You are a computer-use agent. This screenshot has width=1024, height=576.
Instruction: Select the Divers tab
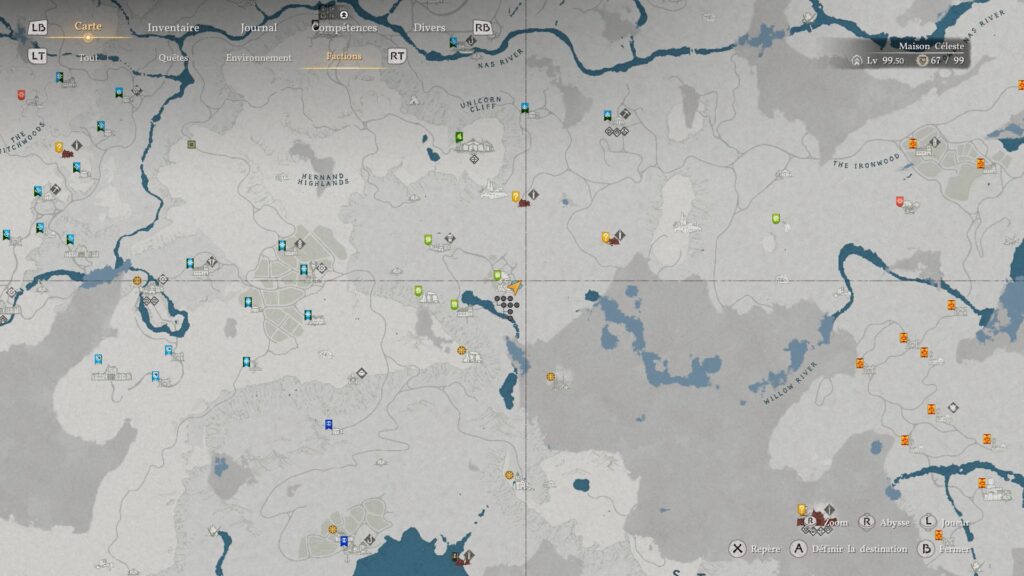click(429, 28)
